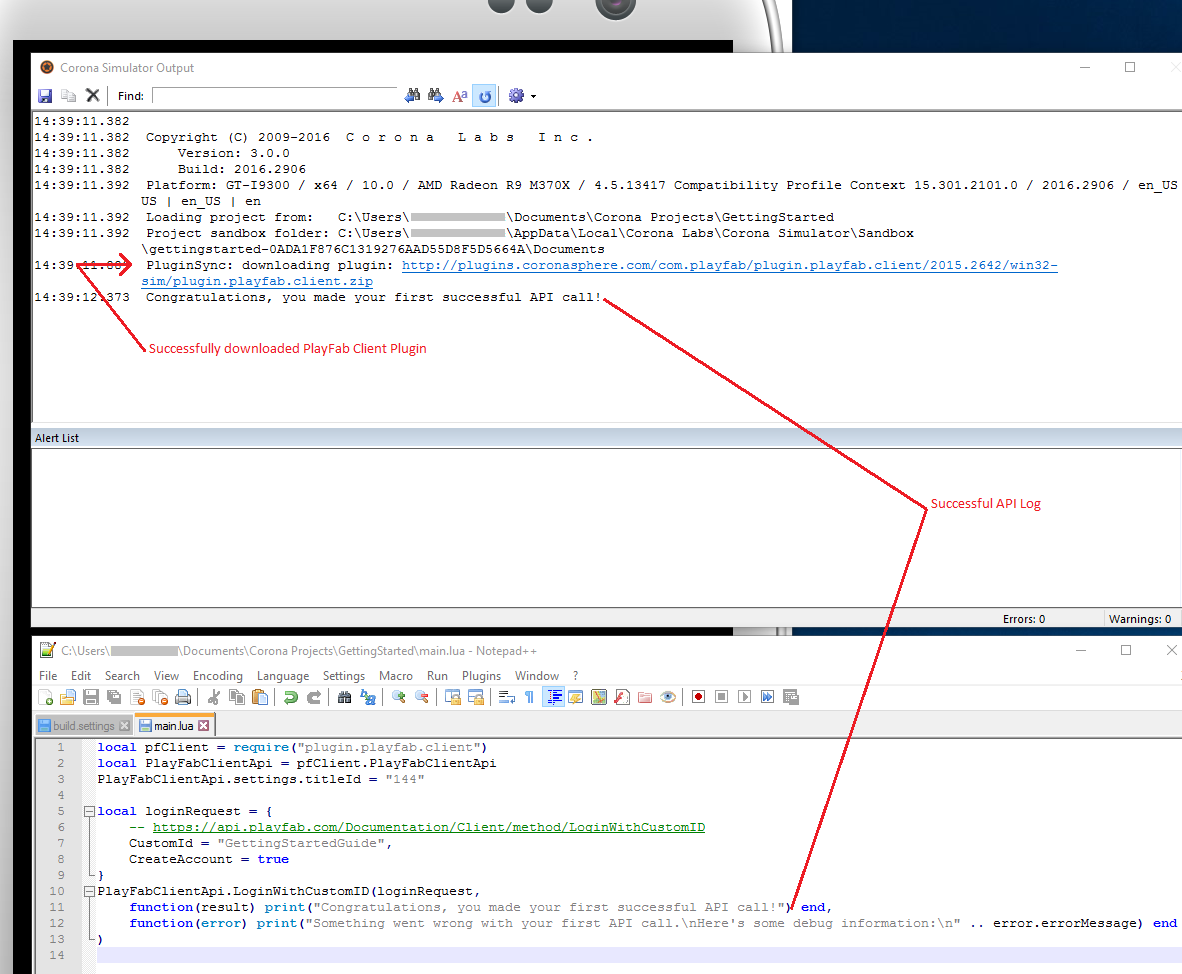
Task: Click the Save All toolbar icon
Action: click(114, 697)
